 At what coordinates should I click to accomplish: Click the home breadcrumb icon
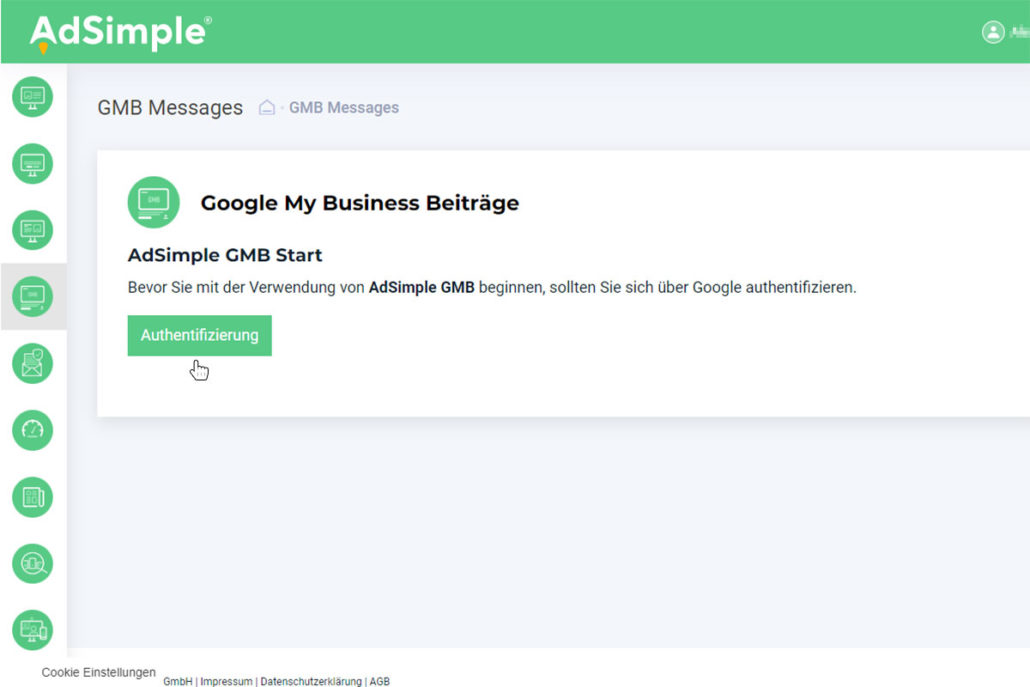tap(267, 108)
